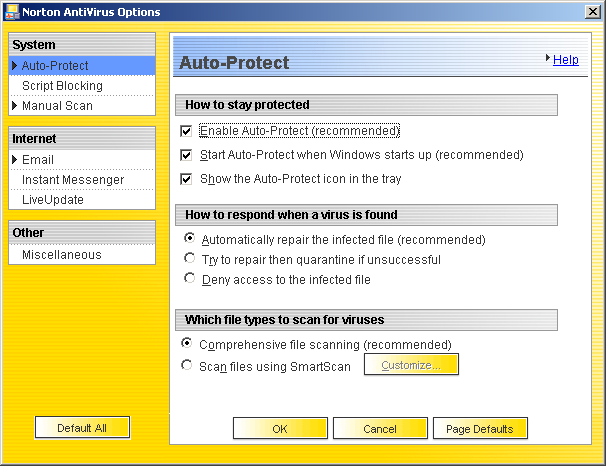Click the System section header

point(82,44)
